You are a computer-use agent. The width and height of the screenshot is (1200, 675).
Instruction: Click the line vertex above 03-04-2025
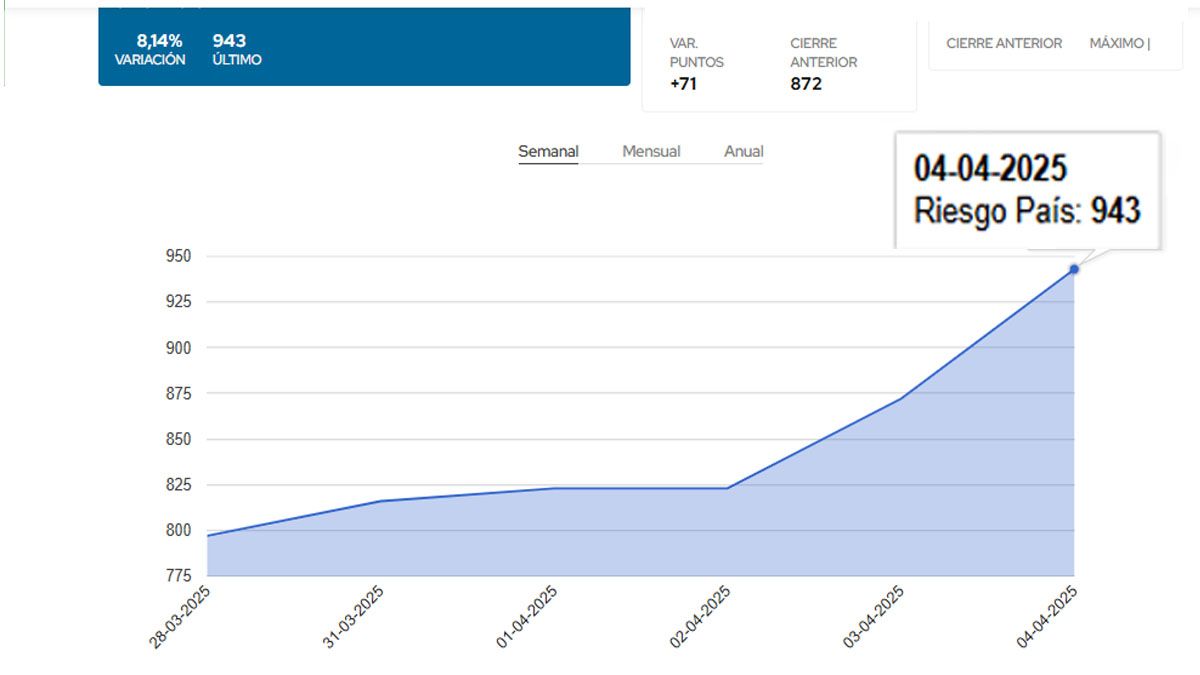(x=901, y=398)
